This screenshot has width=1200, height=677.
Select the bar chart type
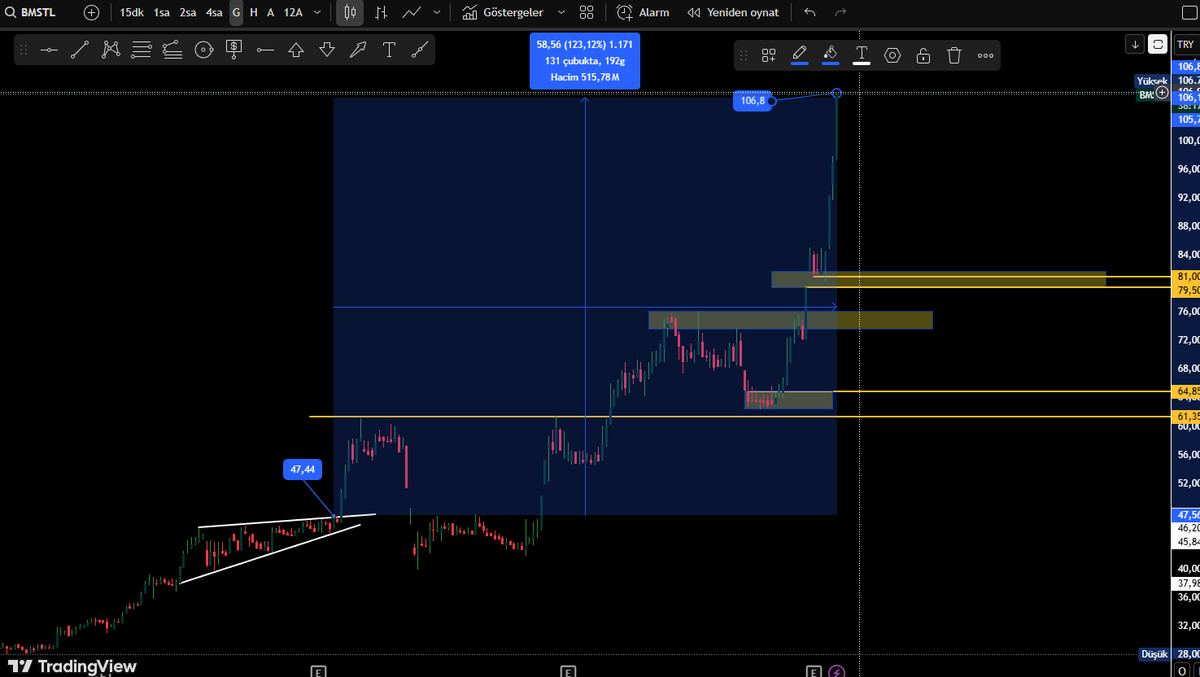381,13
